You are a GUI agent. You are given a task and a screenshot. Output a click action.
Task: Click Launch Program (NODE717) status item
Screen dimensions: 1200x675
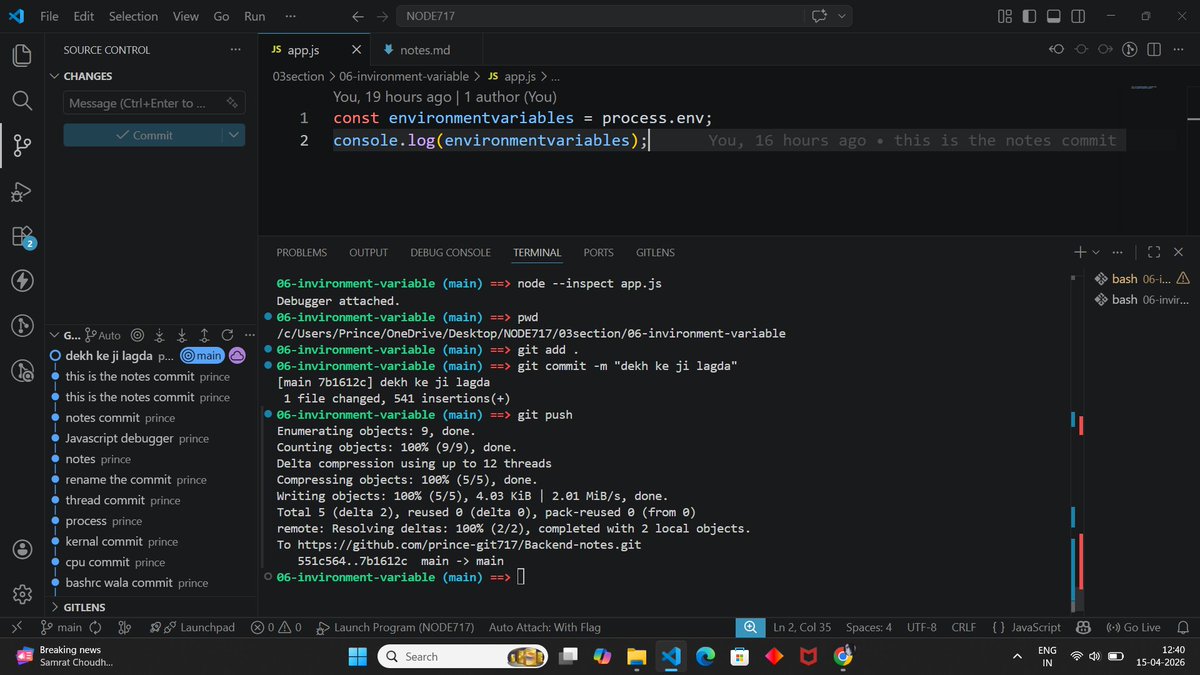[394, 627]
